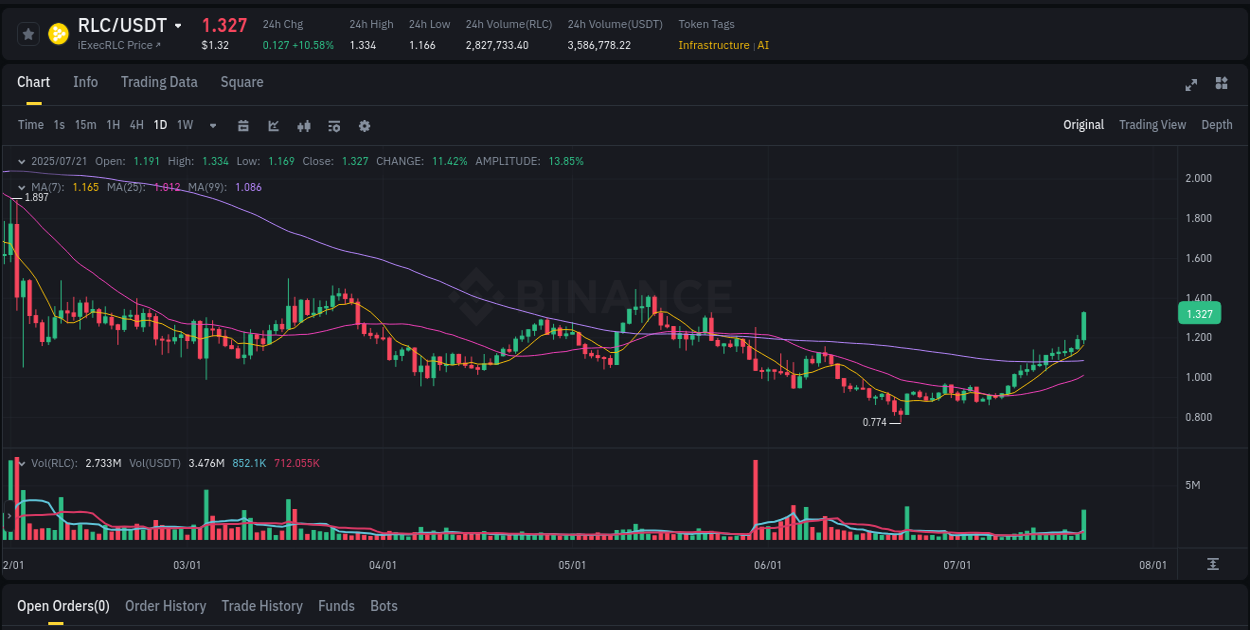Image resolution: width=1250 pixels, height=630 pixels.
Task: Open the indicator list settings icon
Action: pos(334,125)
